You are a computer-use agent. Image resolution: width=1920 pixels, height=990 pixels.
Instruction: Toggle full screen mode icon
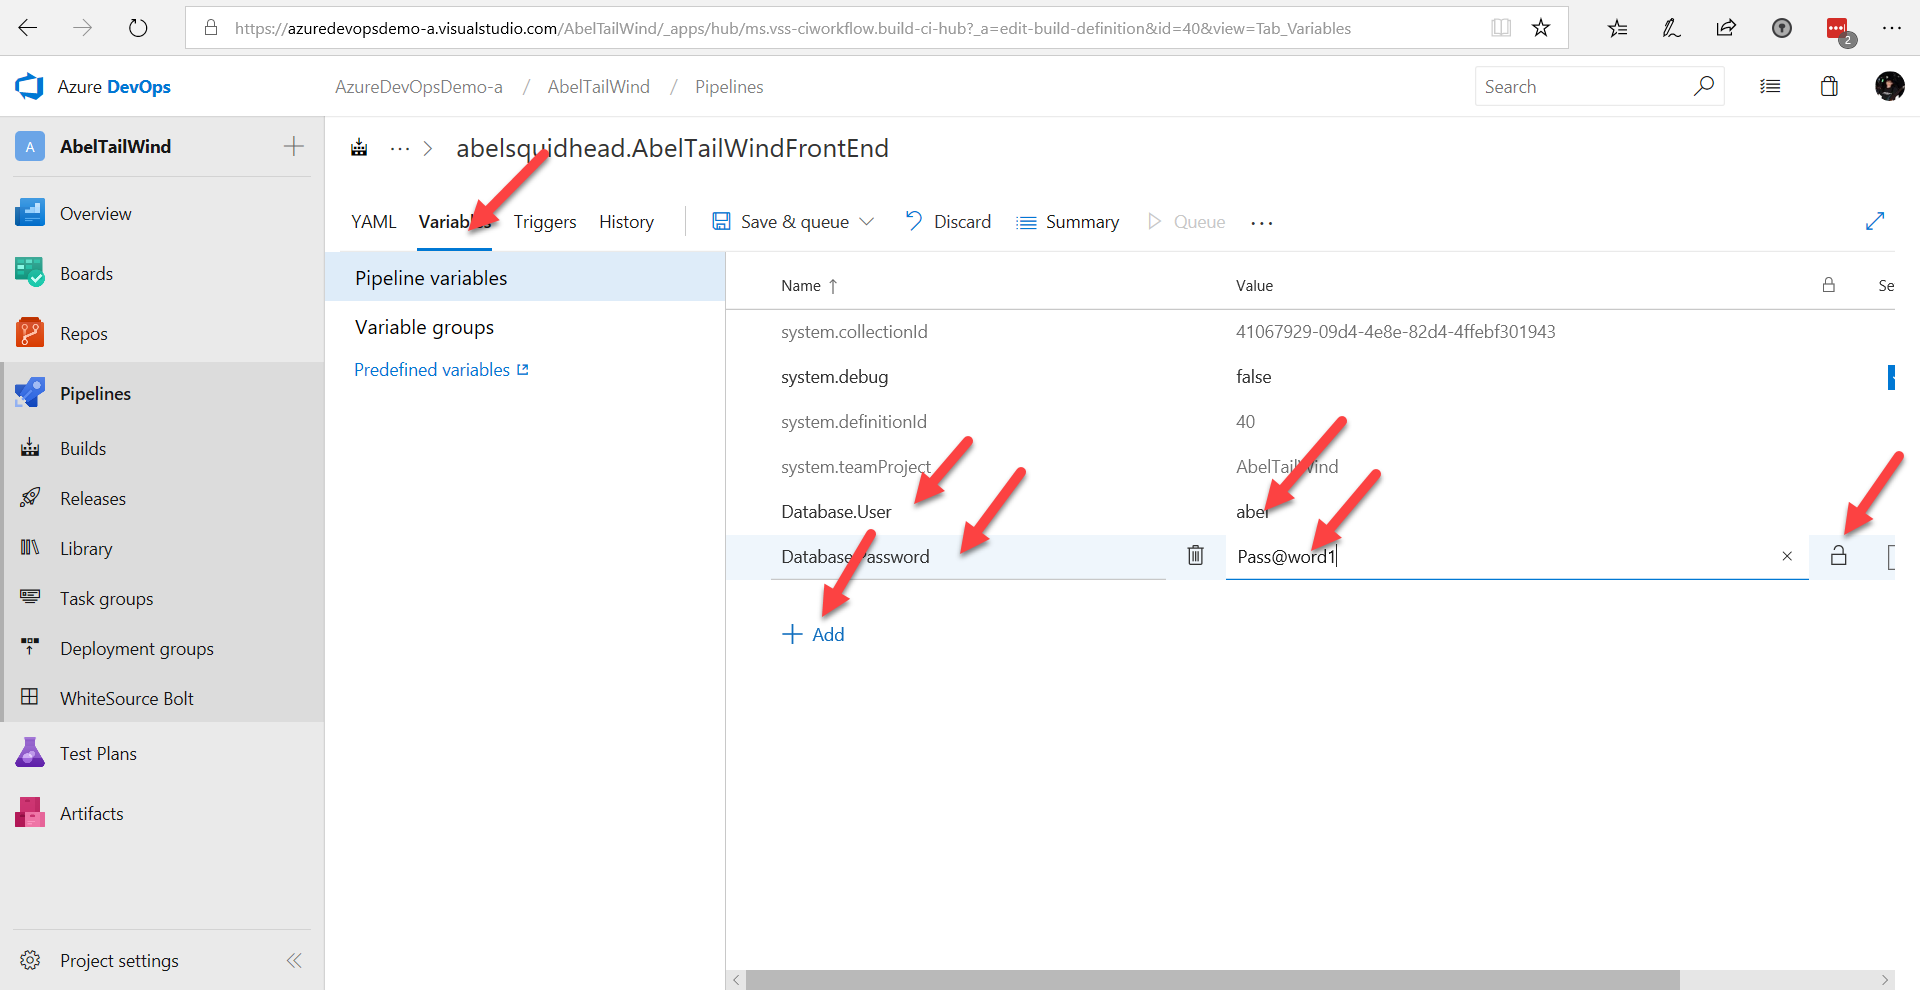1875,221
